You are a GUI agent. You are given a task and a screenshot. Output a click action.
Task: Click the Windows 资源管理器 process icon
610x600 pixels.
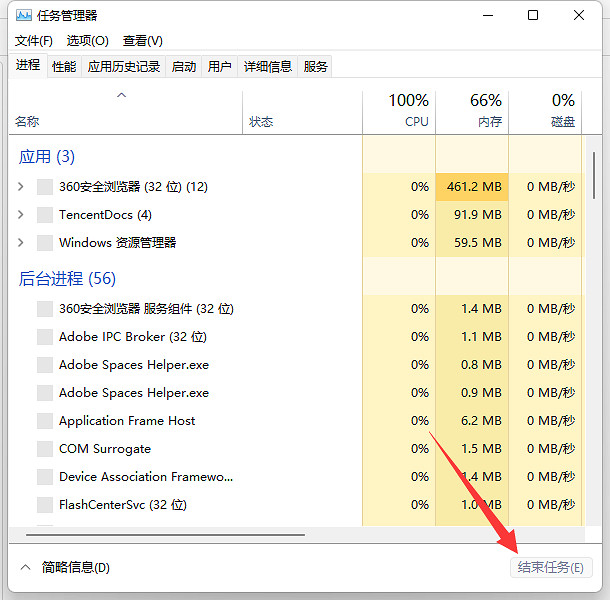click(44, 243)
